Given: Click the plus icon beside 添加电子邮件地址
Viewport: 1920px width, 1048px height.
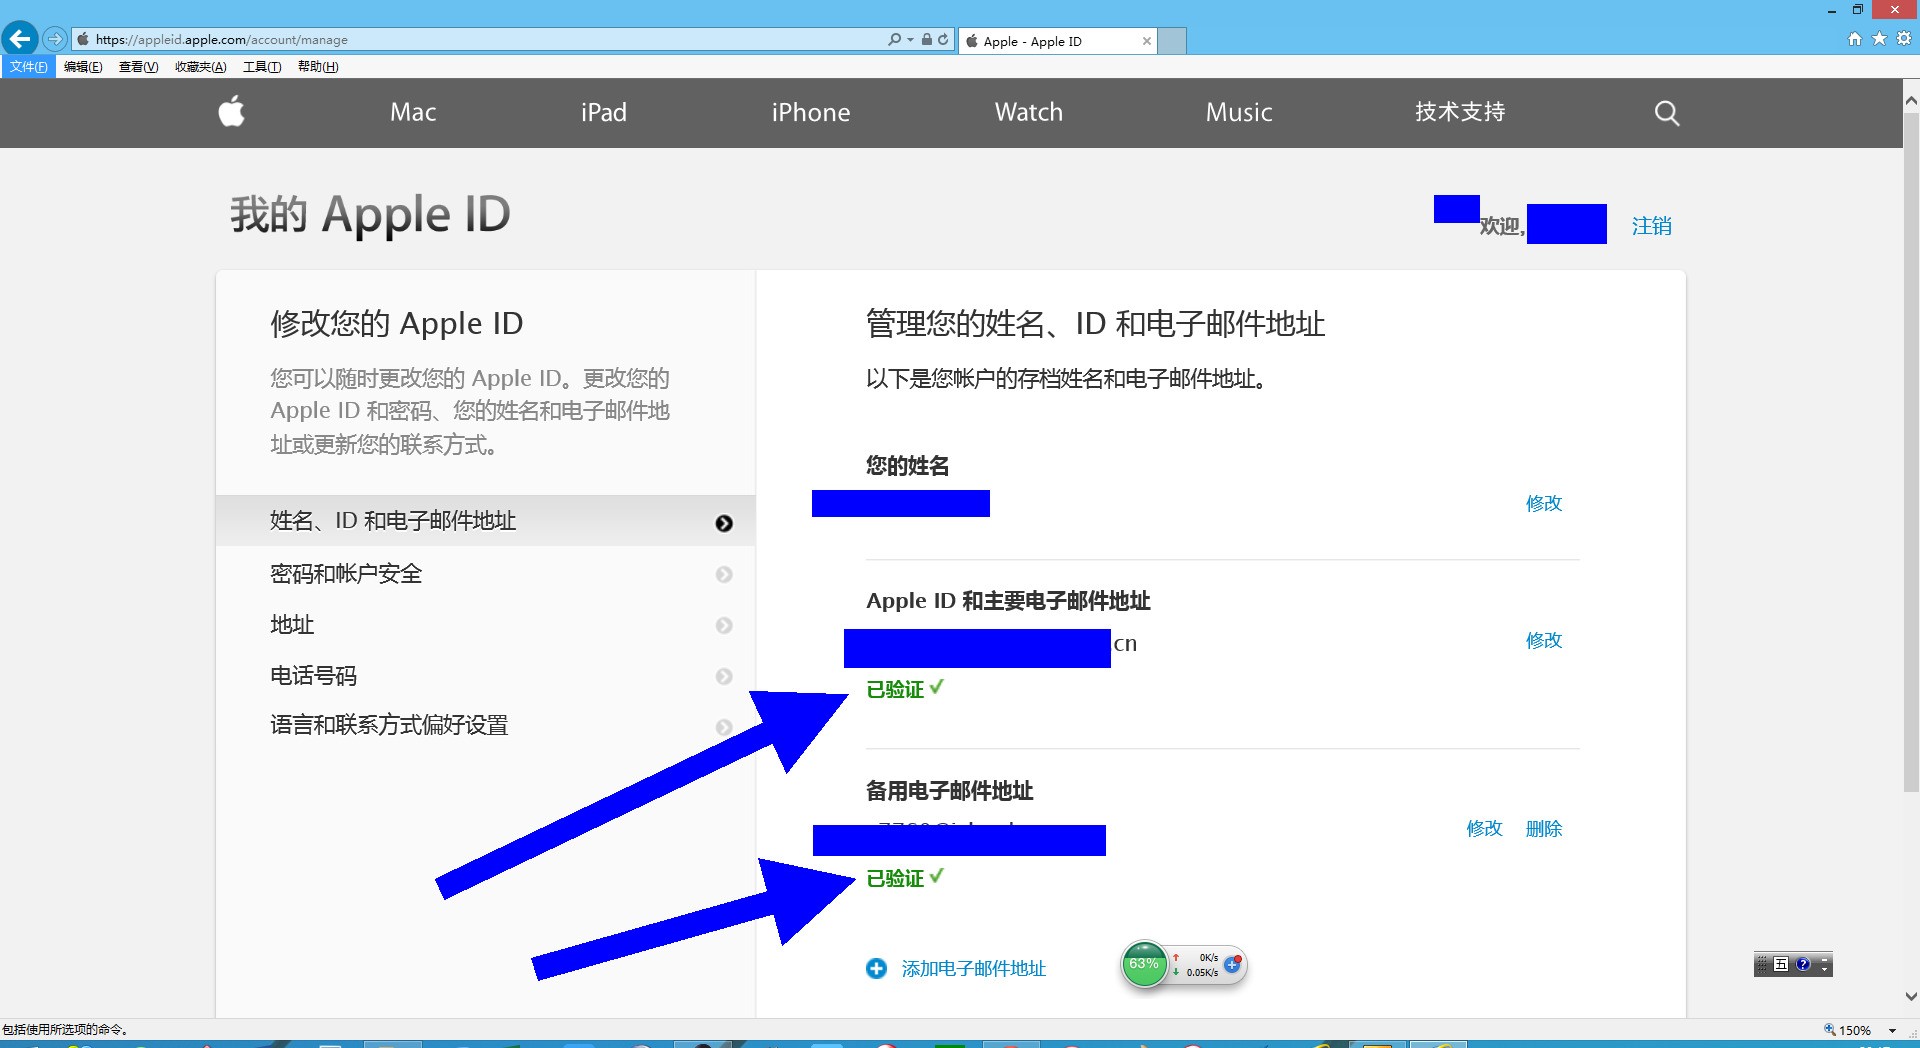Looking at the screenshot, I should pos(876,968).
